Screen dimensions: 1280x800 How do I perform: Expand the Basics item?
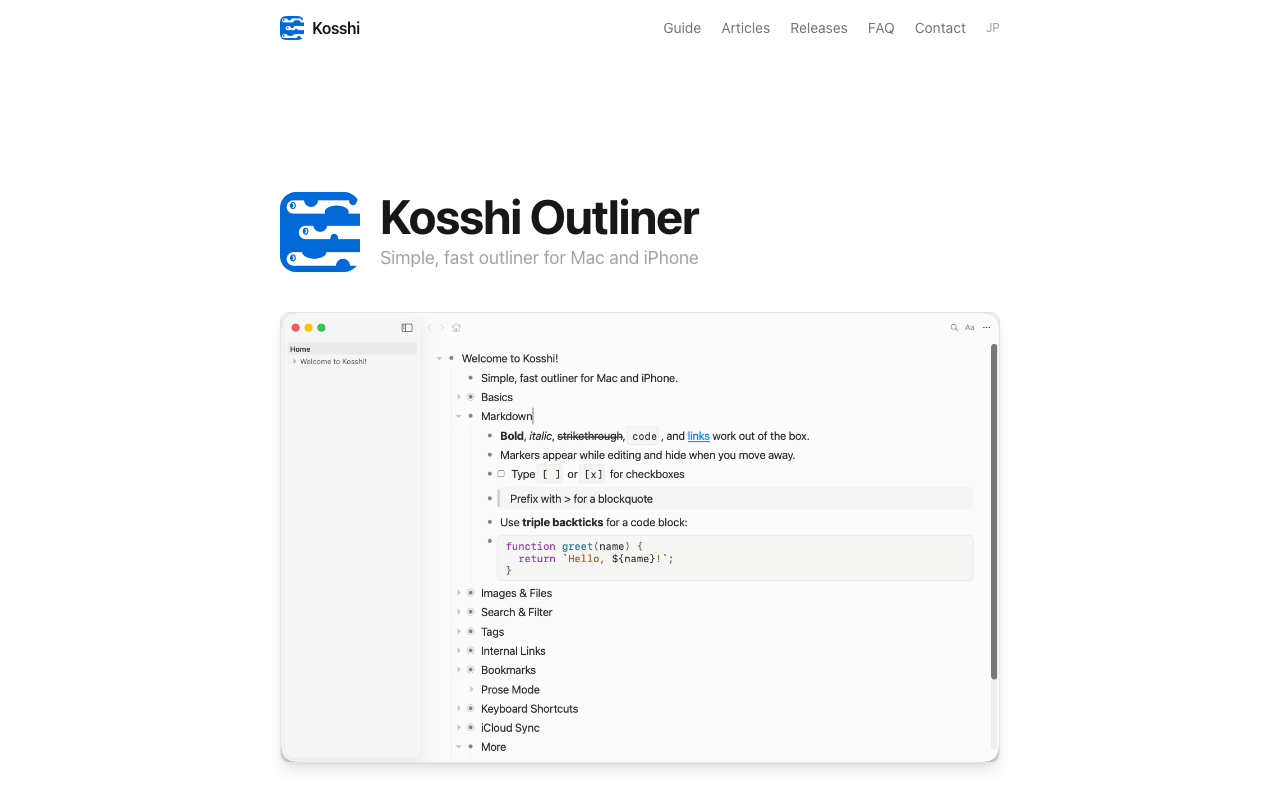[459, 397]
